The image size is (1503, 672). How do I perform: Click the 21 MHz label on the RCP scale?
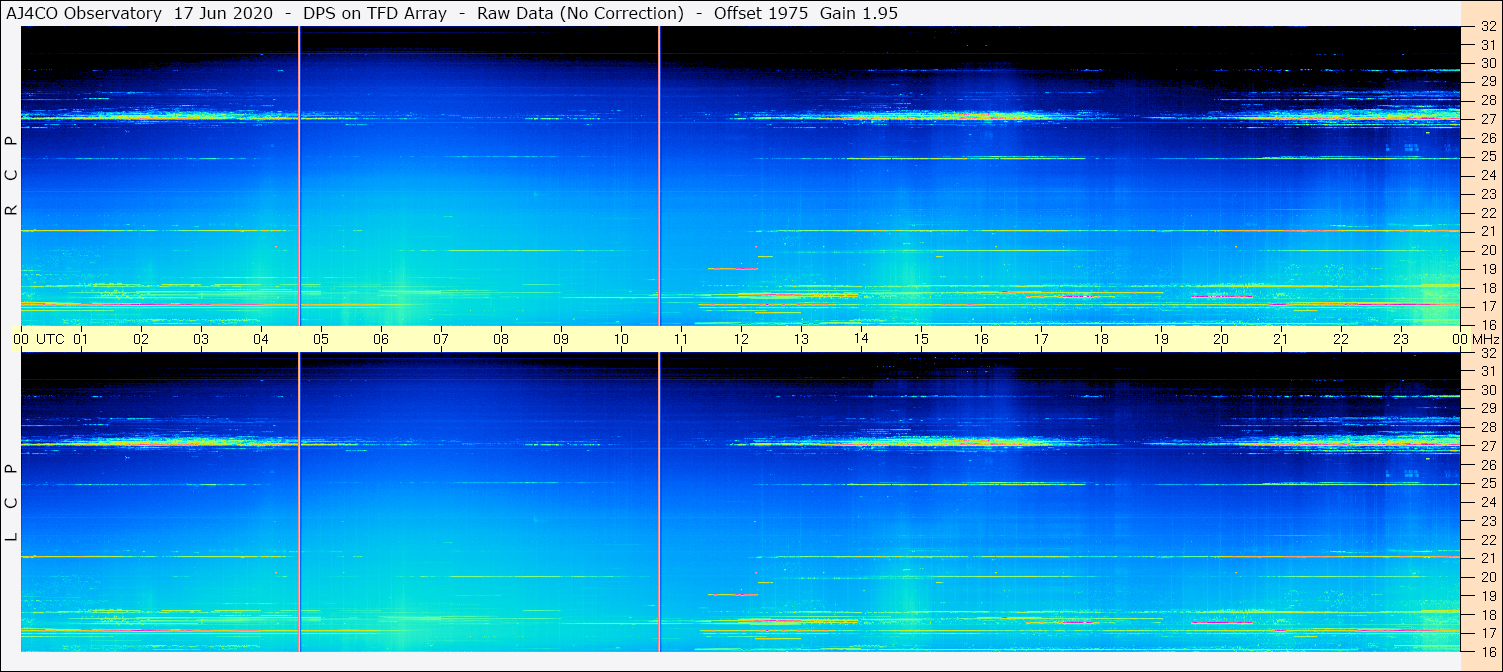click(1487, 231)
